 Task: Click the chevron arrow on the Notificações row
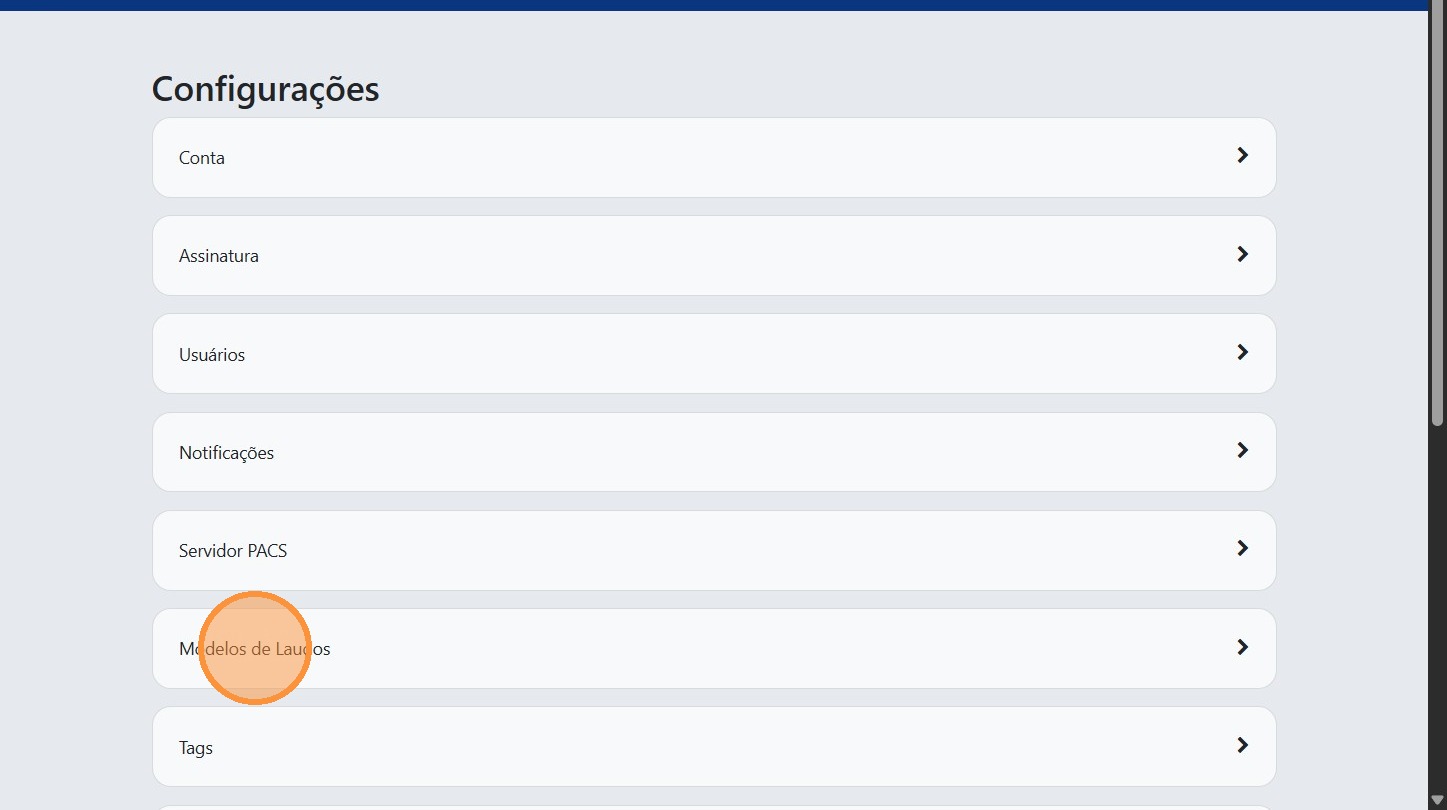click(x=1242, y=450)
